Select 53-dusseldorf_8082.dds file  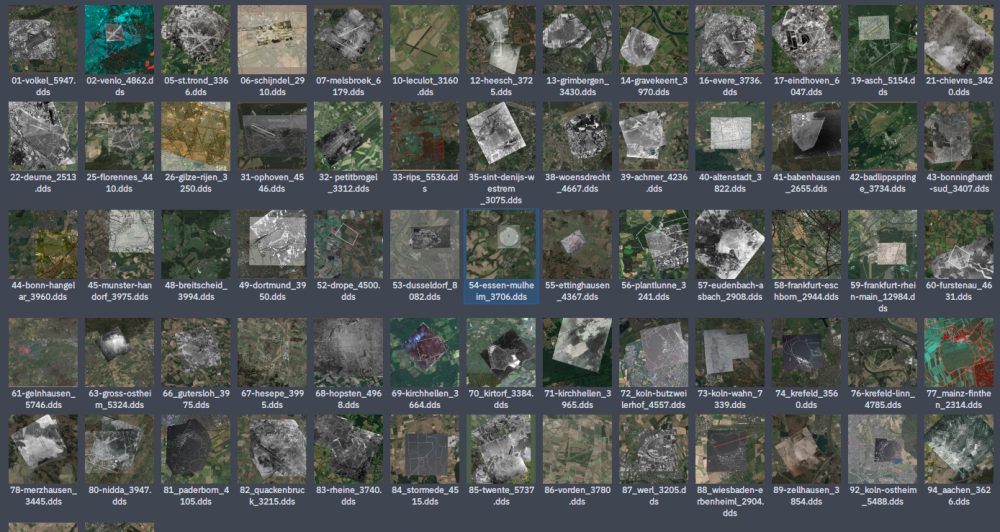coord(425,244)
